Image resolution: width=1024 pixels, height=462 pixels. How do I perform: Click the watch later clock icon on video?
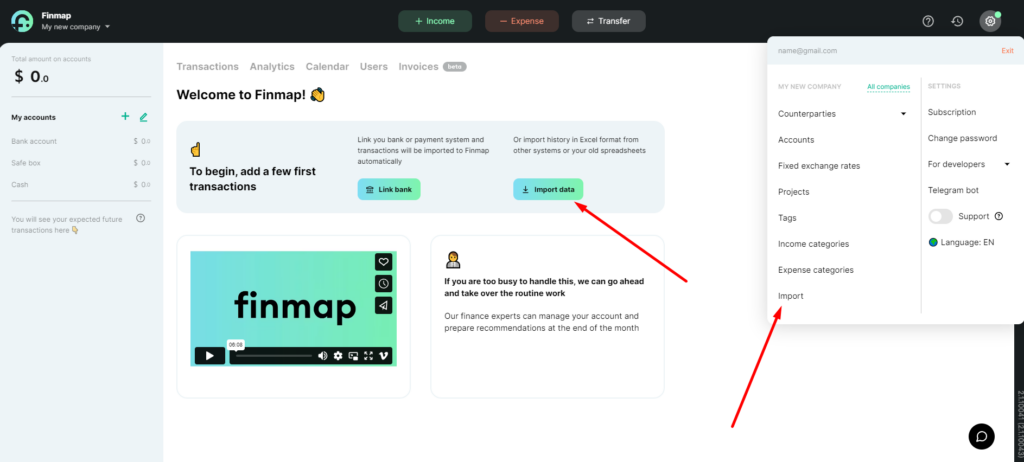point(383,284)
